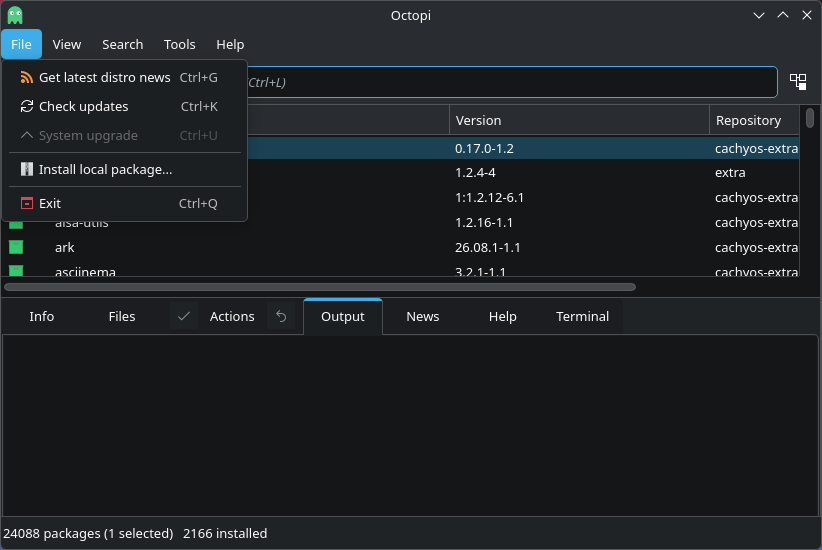Viewport: 822px width, 550px height.
Task: Open the Tools menu
Action: 179,45
